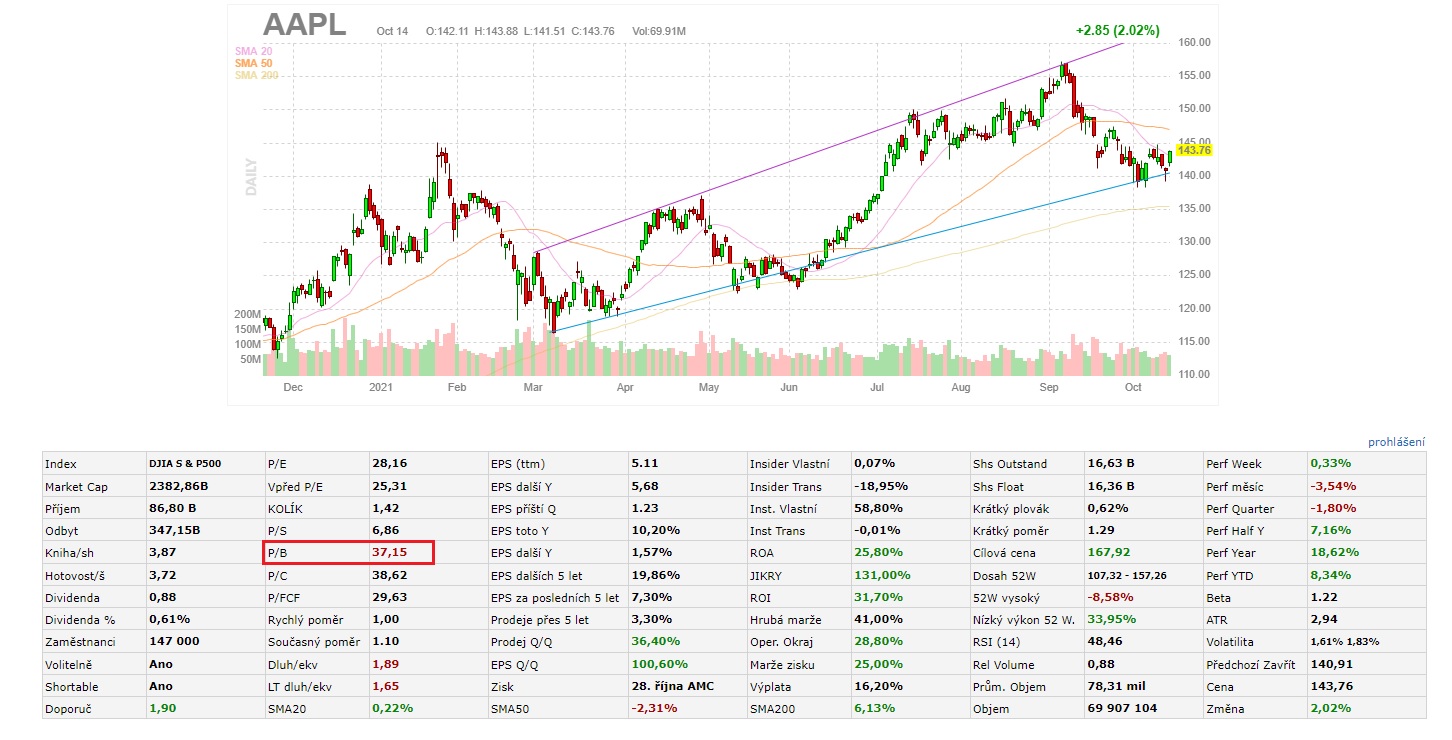Click the AAPL ticker title

point(304,25)
